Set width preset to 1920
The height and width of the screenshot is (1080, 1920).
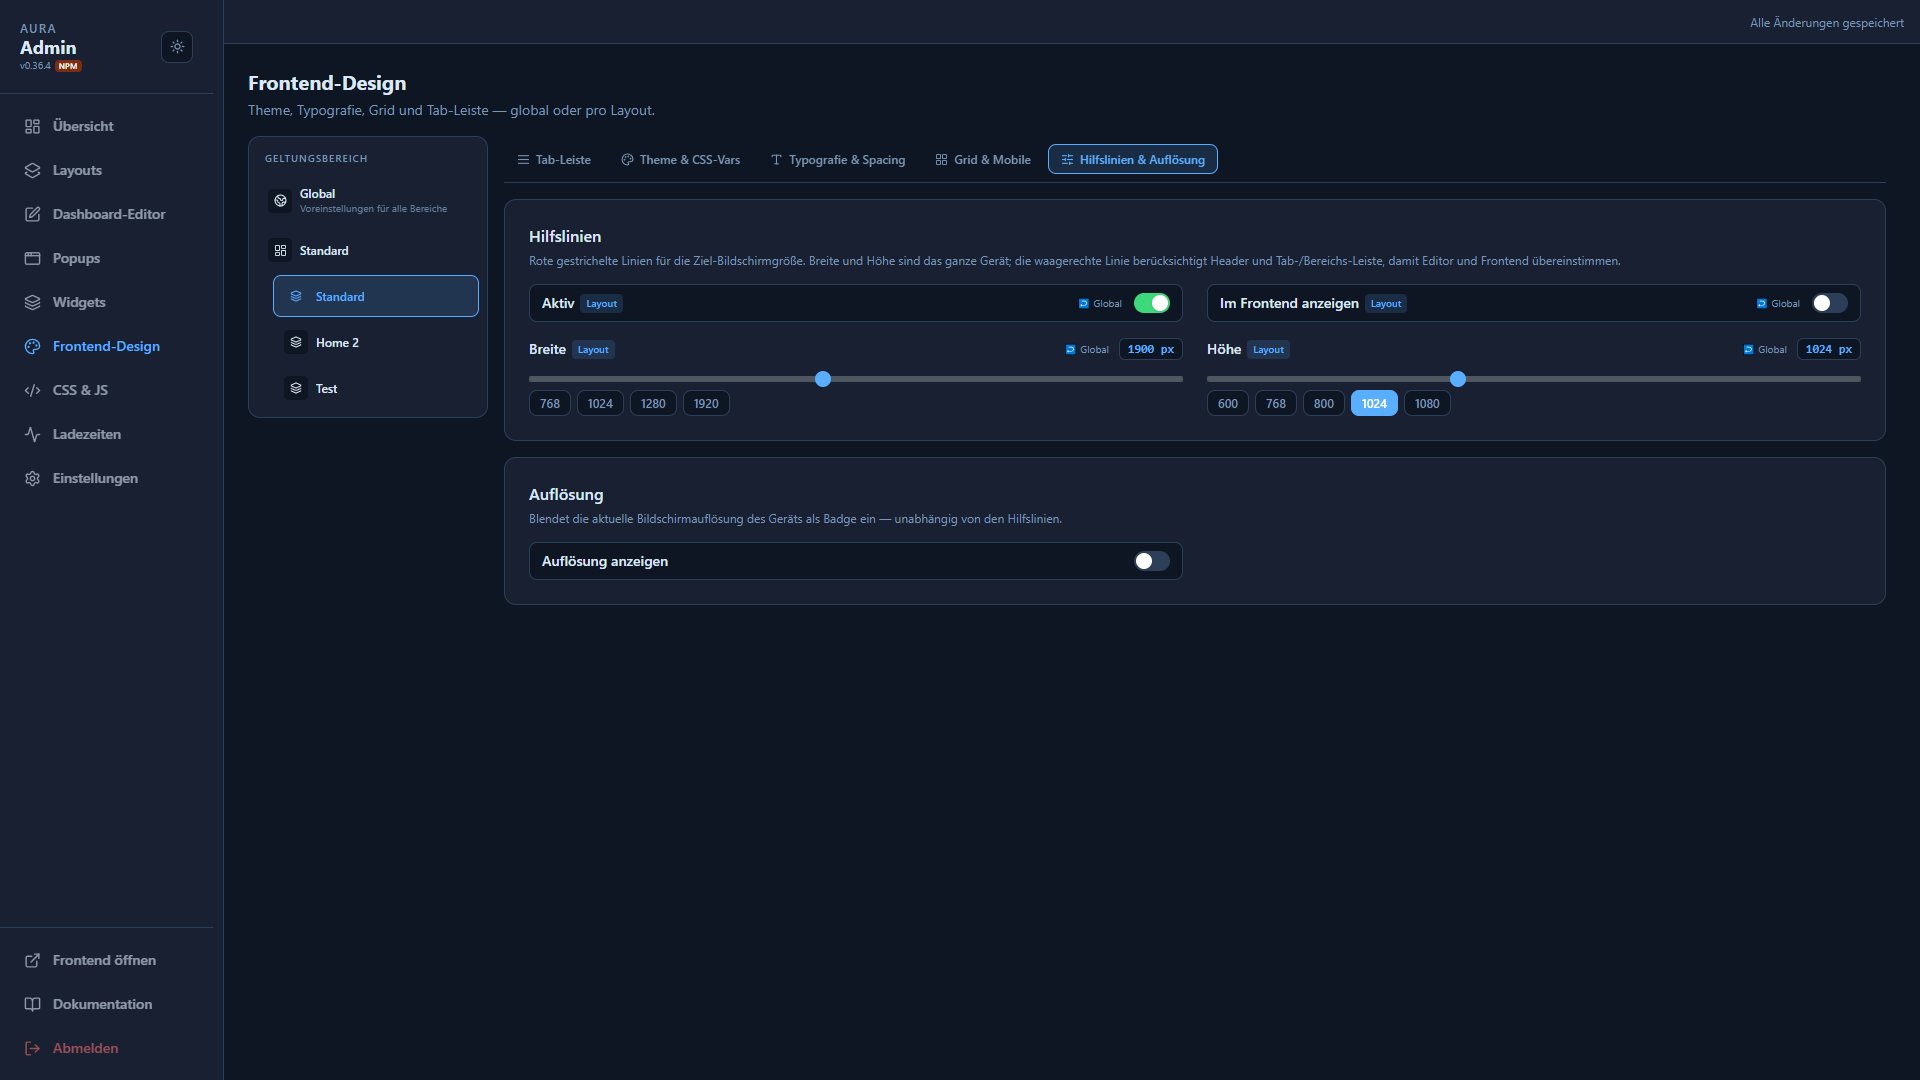click(706, 404)
